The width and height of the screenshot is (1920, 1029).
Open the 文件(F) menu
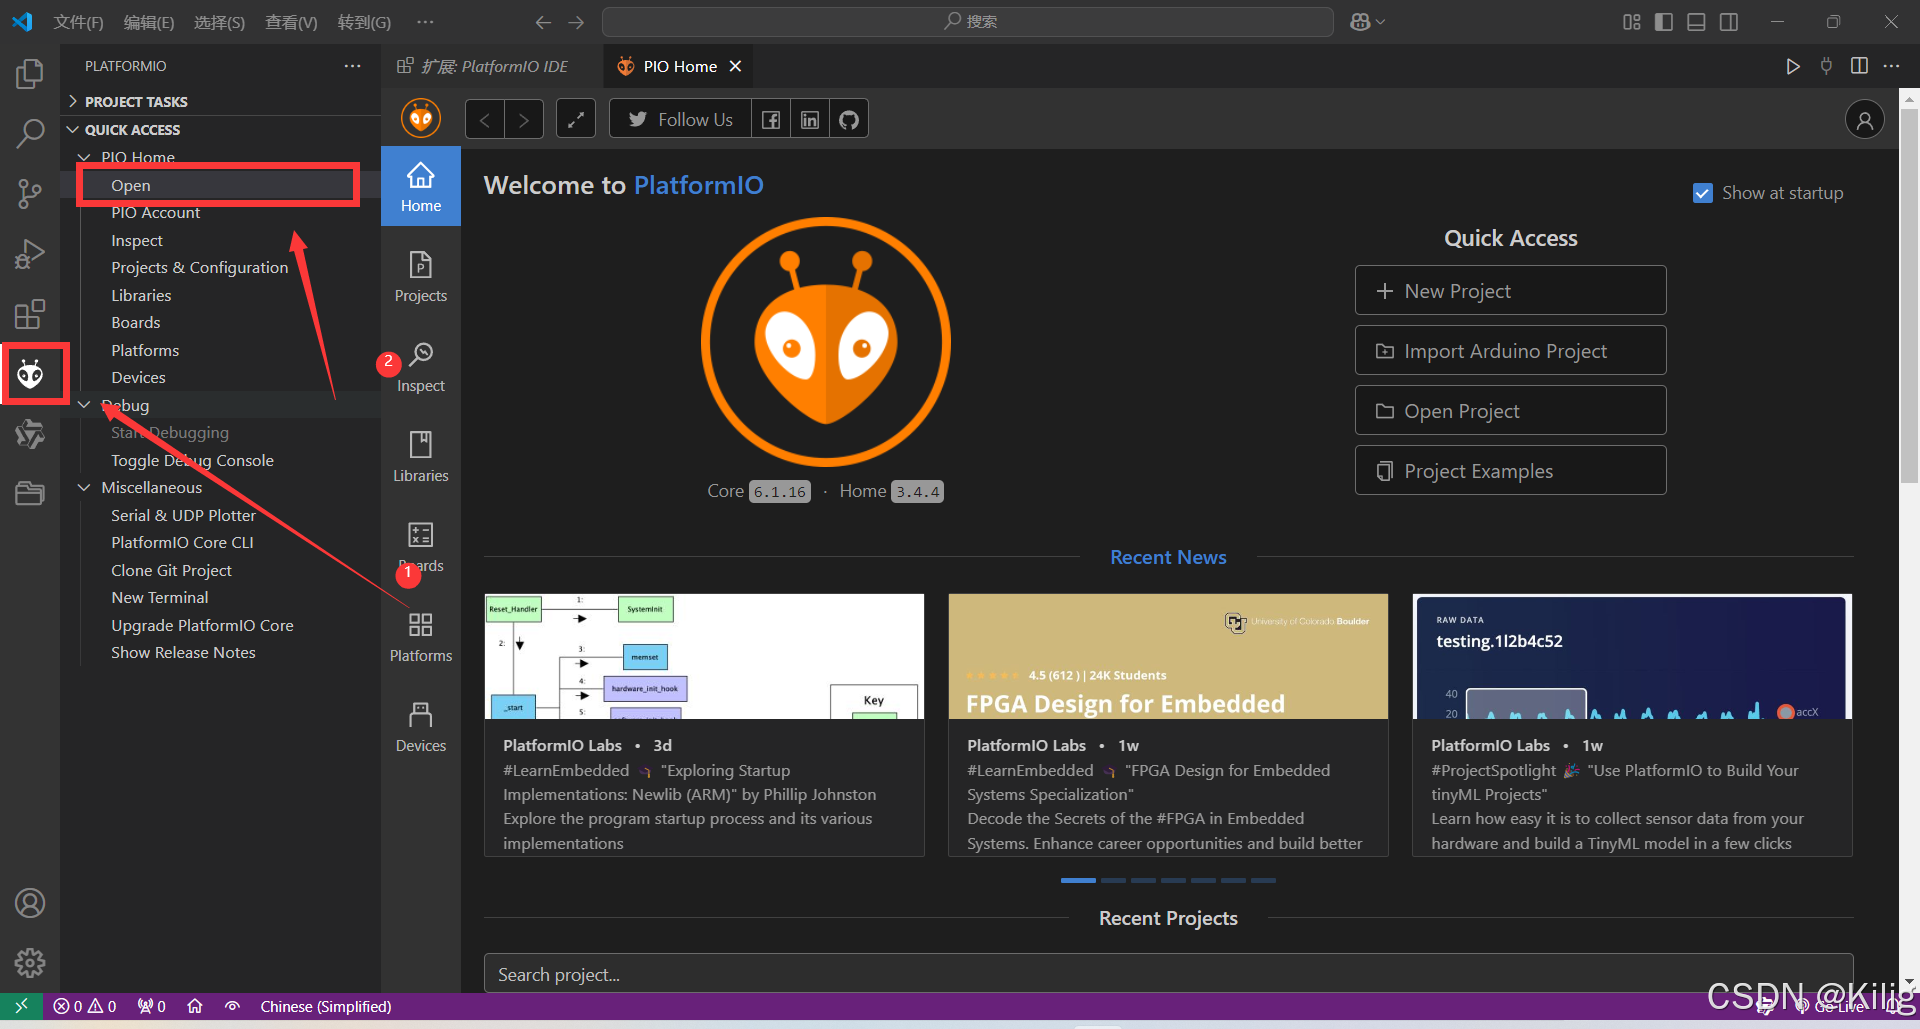coord(78,22)
